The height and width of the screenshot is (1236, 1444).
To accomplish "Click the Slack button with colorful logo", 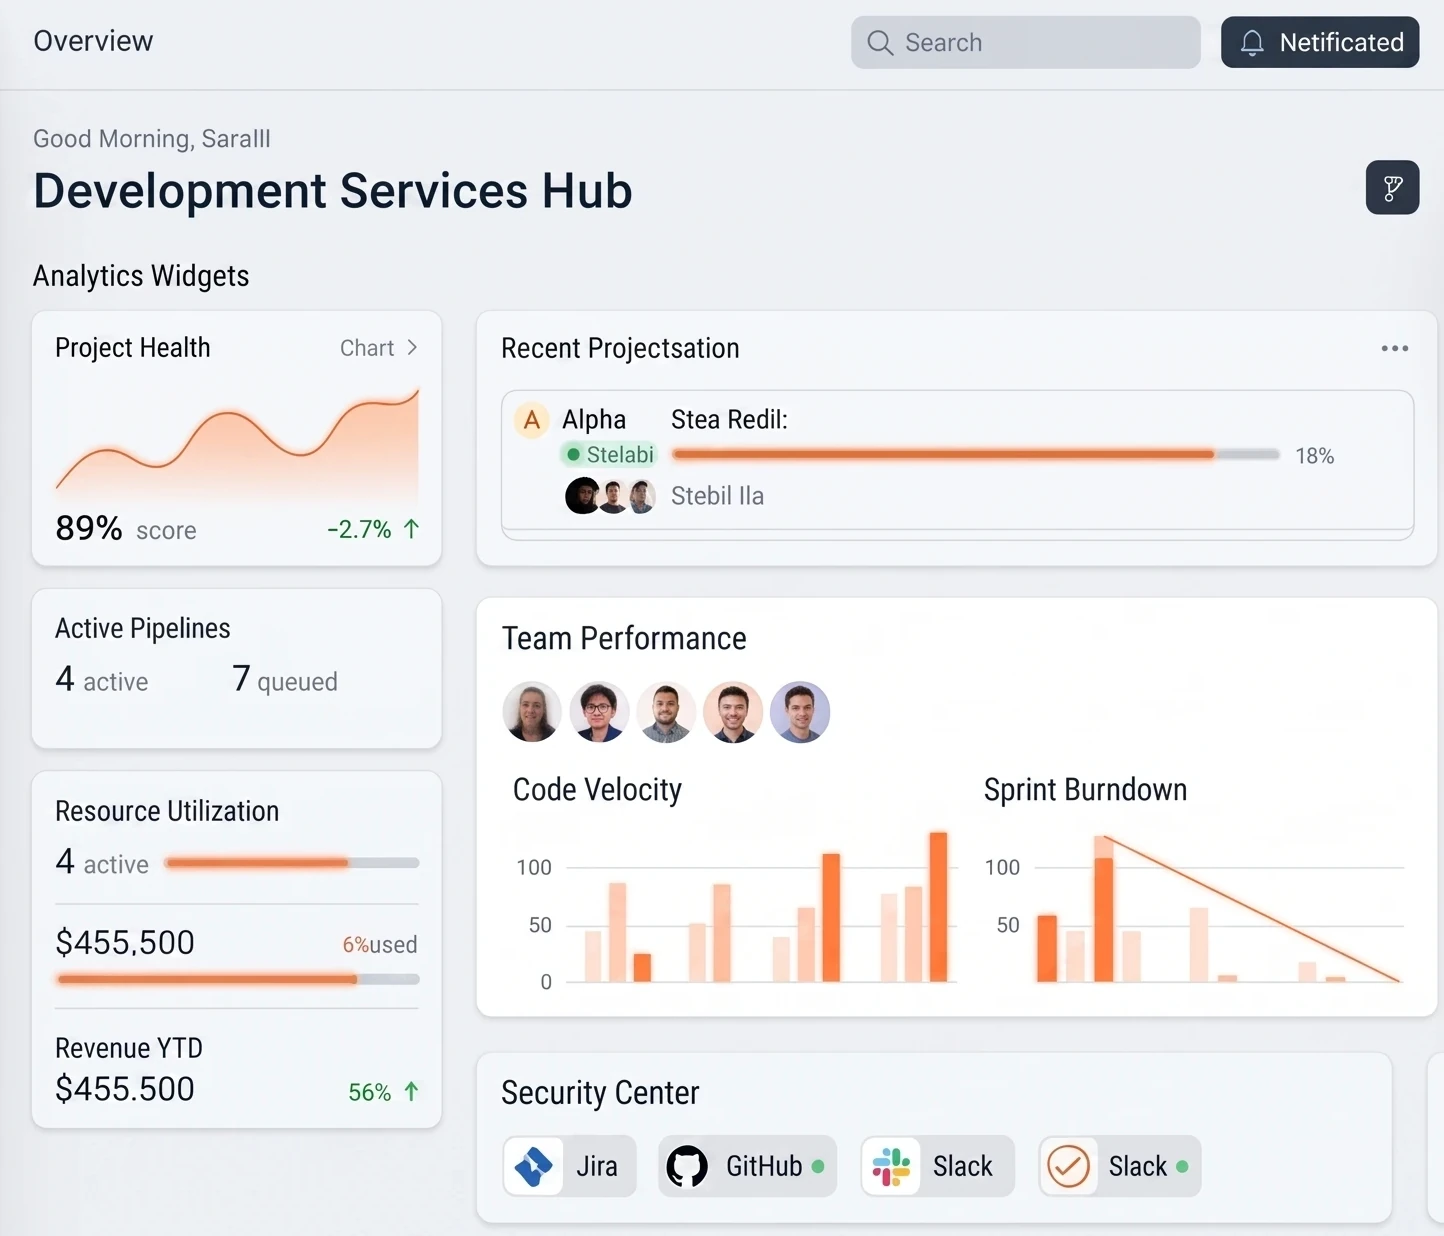I will pyautogui.click(x=938, y=1166).
